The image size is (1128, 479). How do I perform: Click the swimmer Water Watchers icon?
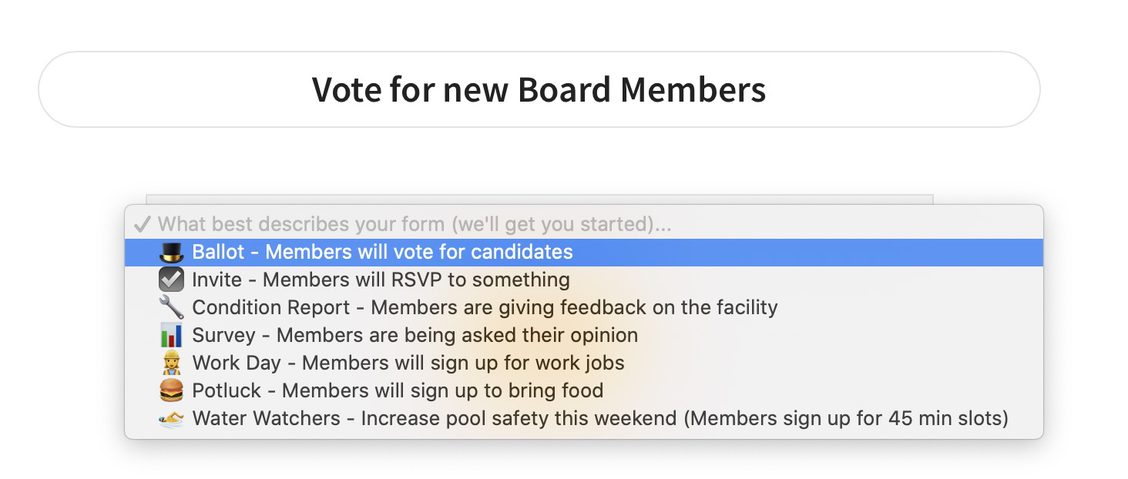tap(171, 418)
